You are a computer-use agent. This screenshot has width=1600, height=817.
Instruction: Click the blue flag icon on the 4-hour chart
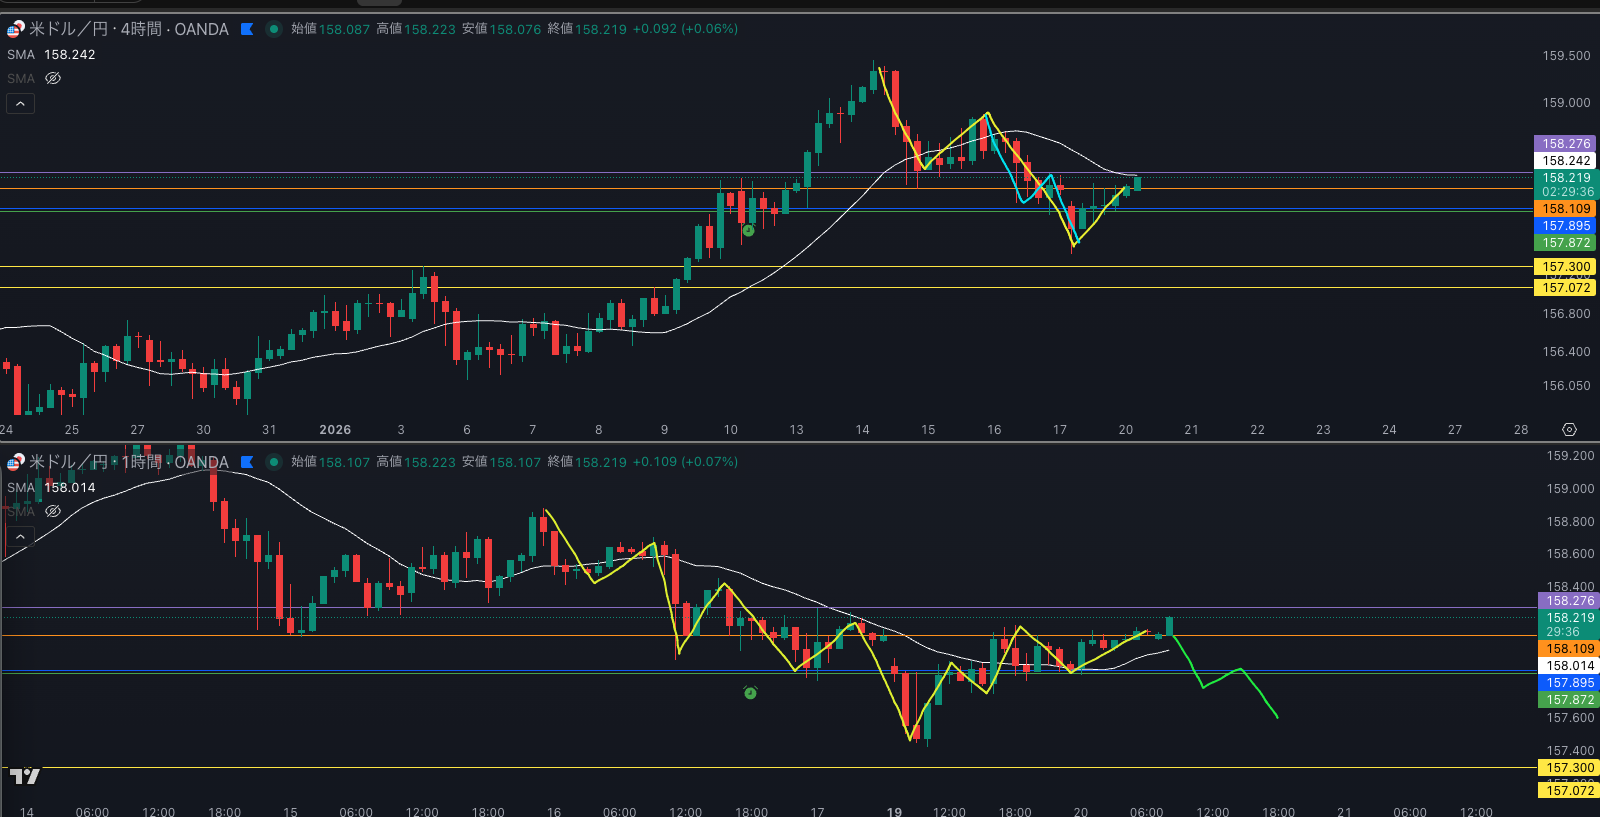click(247, 29)
